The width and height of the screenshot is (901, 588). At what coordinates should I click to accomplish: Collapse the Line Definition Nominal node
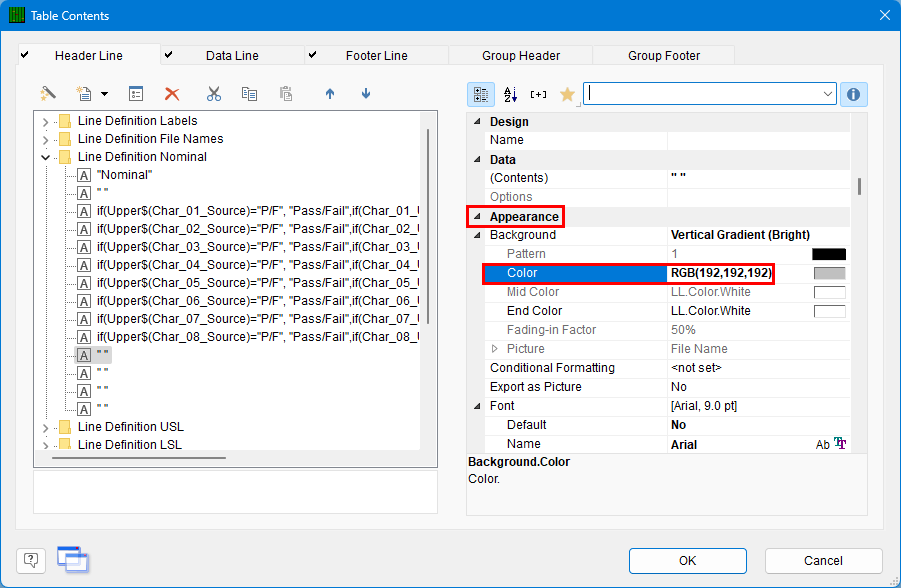click(x=45, y=157)
